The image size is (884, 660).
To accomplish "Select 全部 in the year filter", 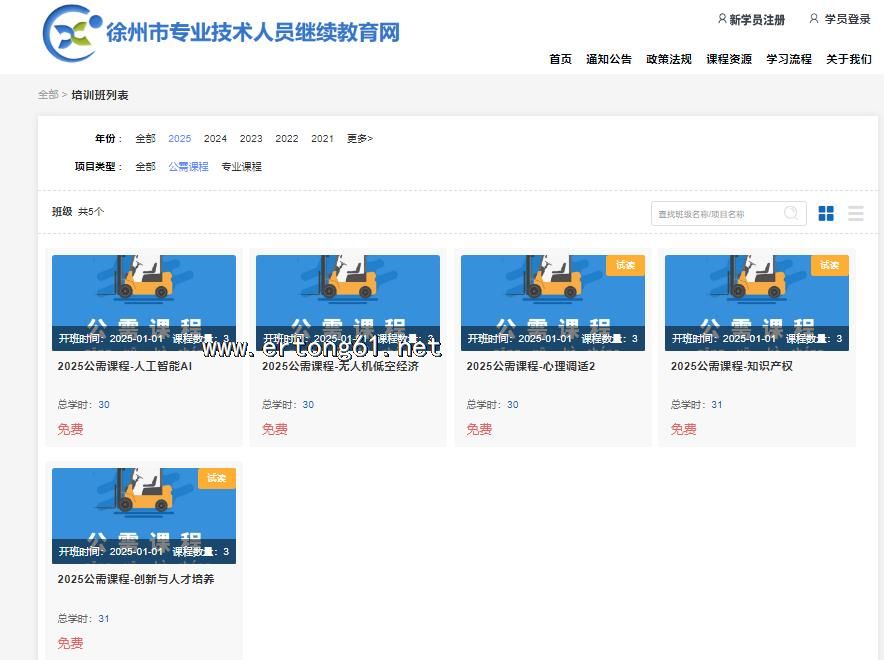I will pos(145,139).
